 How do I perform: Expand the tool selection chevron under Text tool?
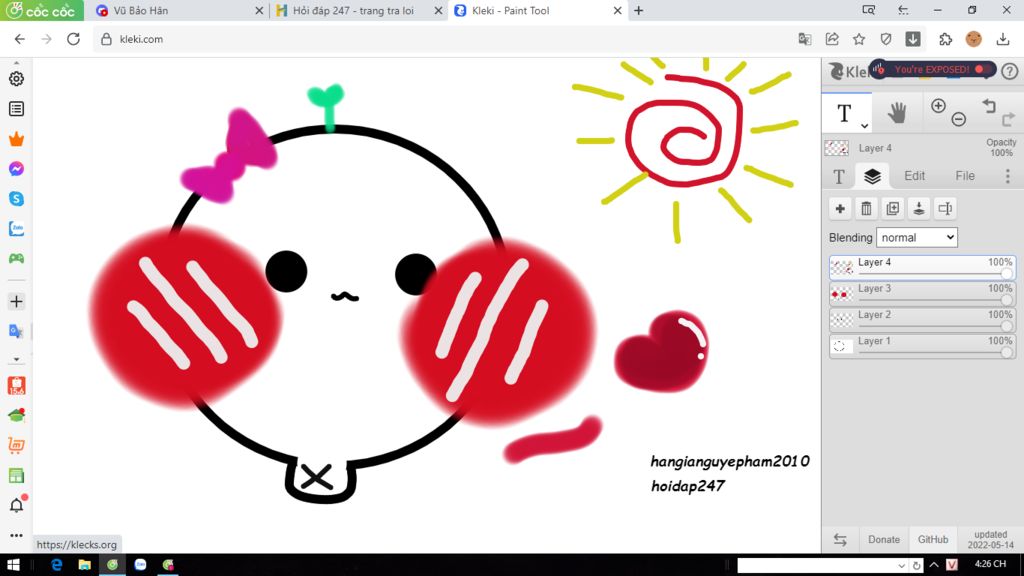(x=864, y=125)
